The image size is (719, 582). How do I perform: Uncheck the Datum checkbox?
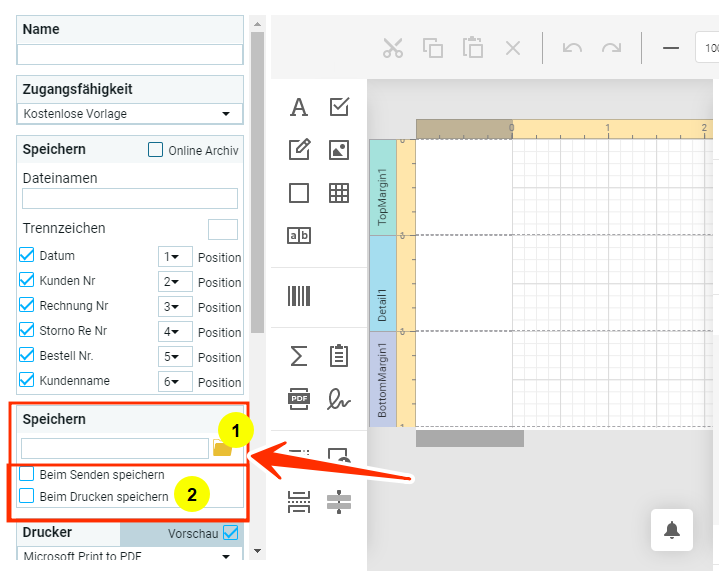coord(27,256)
